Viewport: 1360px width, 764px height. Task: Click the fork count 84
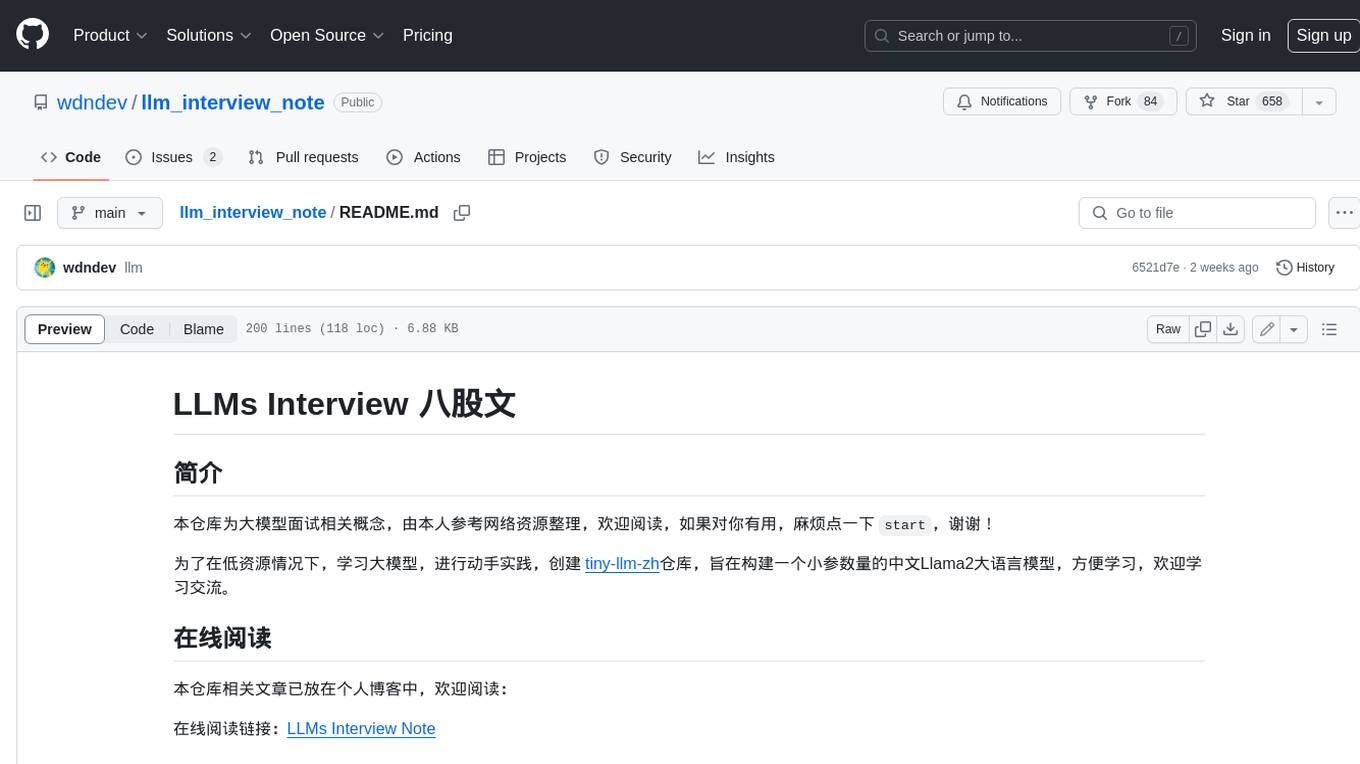coord(1151,101)
